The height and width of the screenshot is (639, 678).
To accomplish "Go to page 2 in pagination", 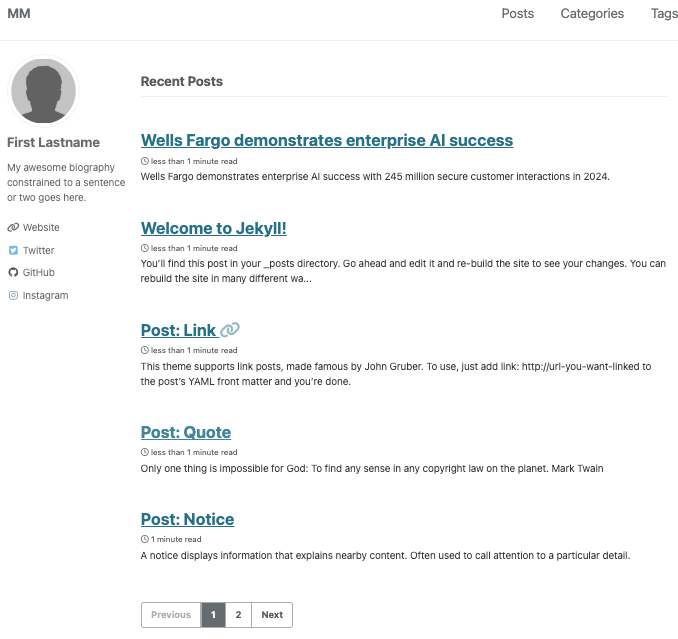I will click(238, 615).
